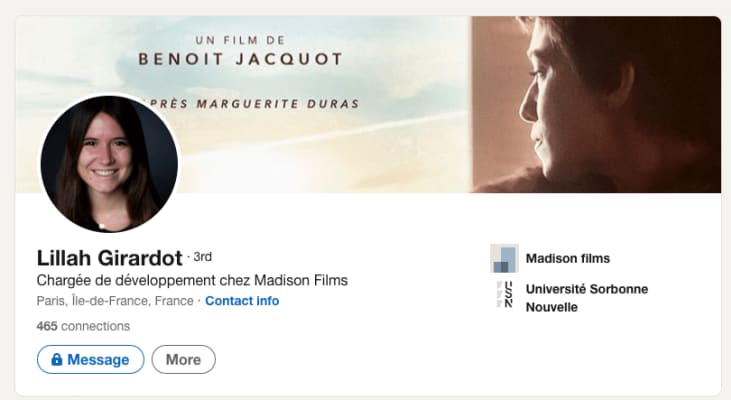Click the Madison films company logo
The width and height of the screenshot is (731, 400).
click(504, 258)
